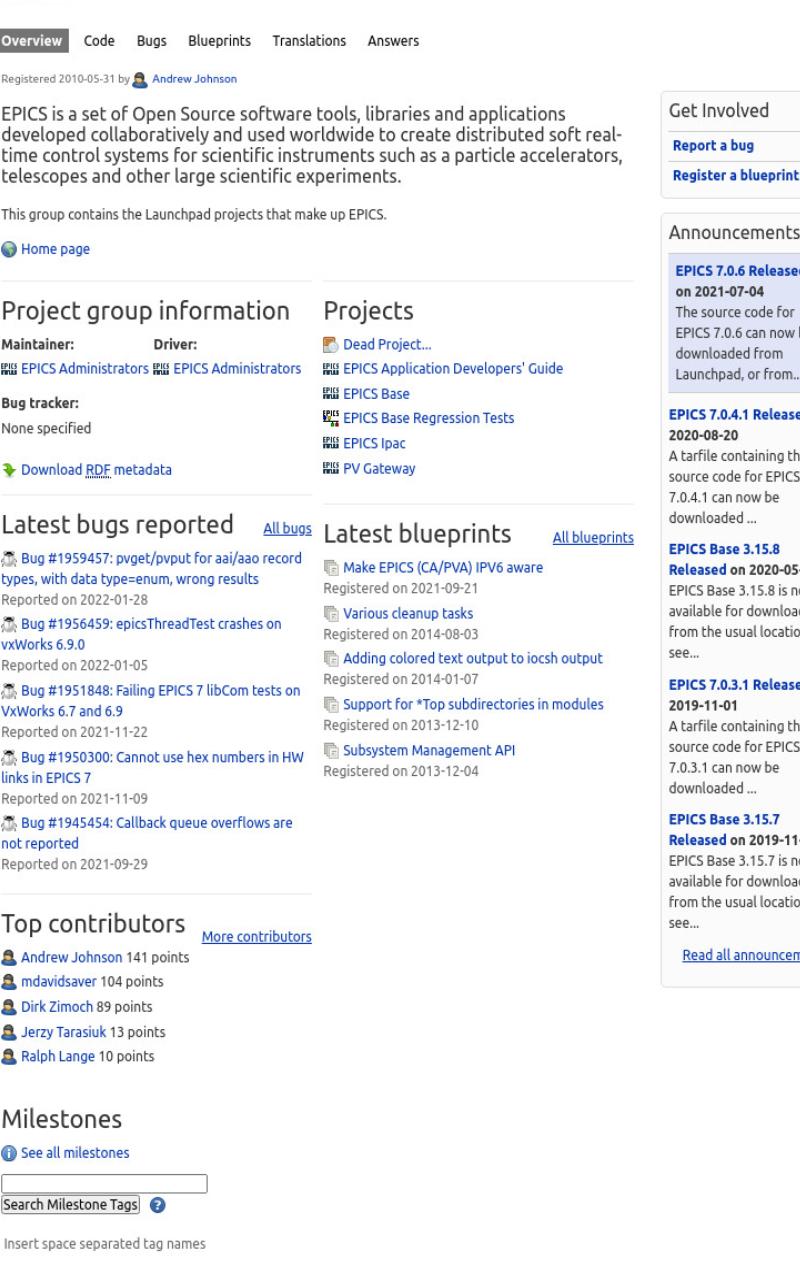800x1280 pixels.
Task: Click the bug icon for Bug #1945454
Action: (8, 824)
